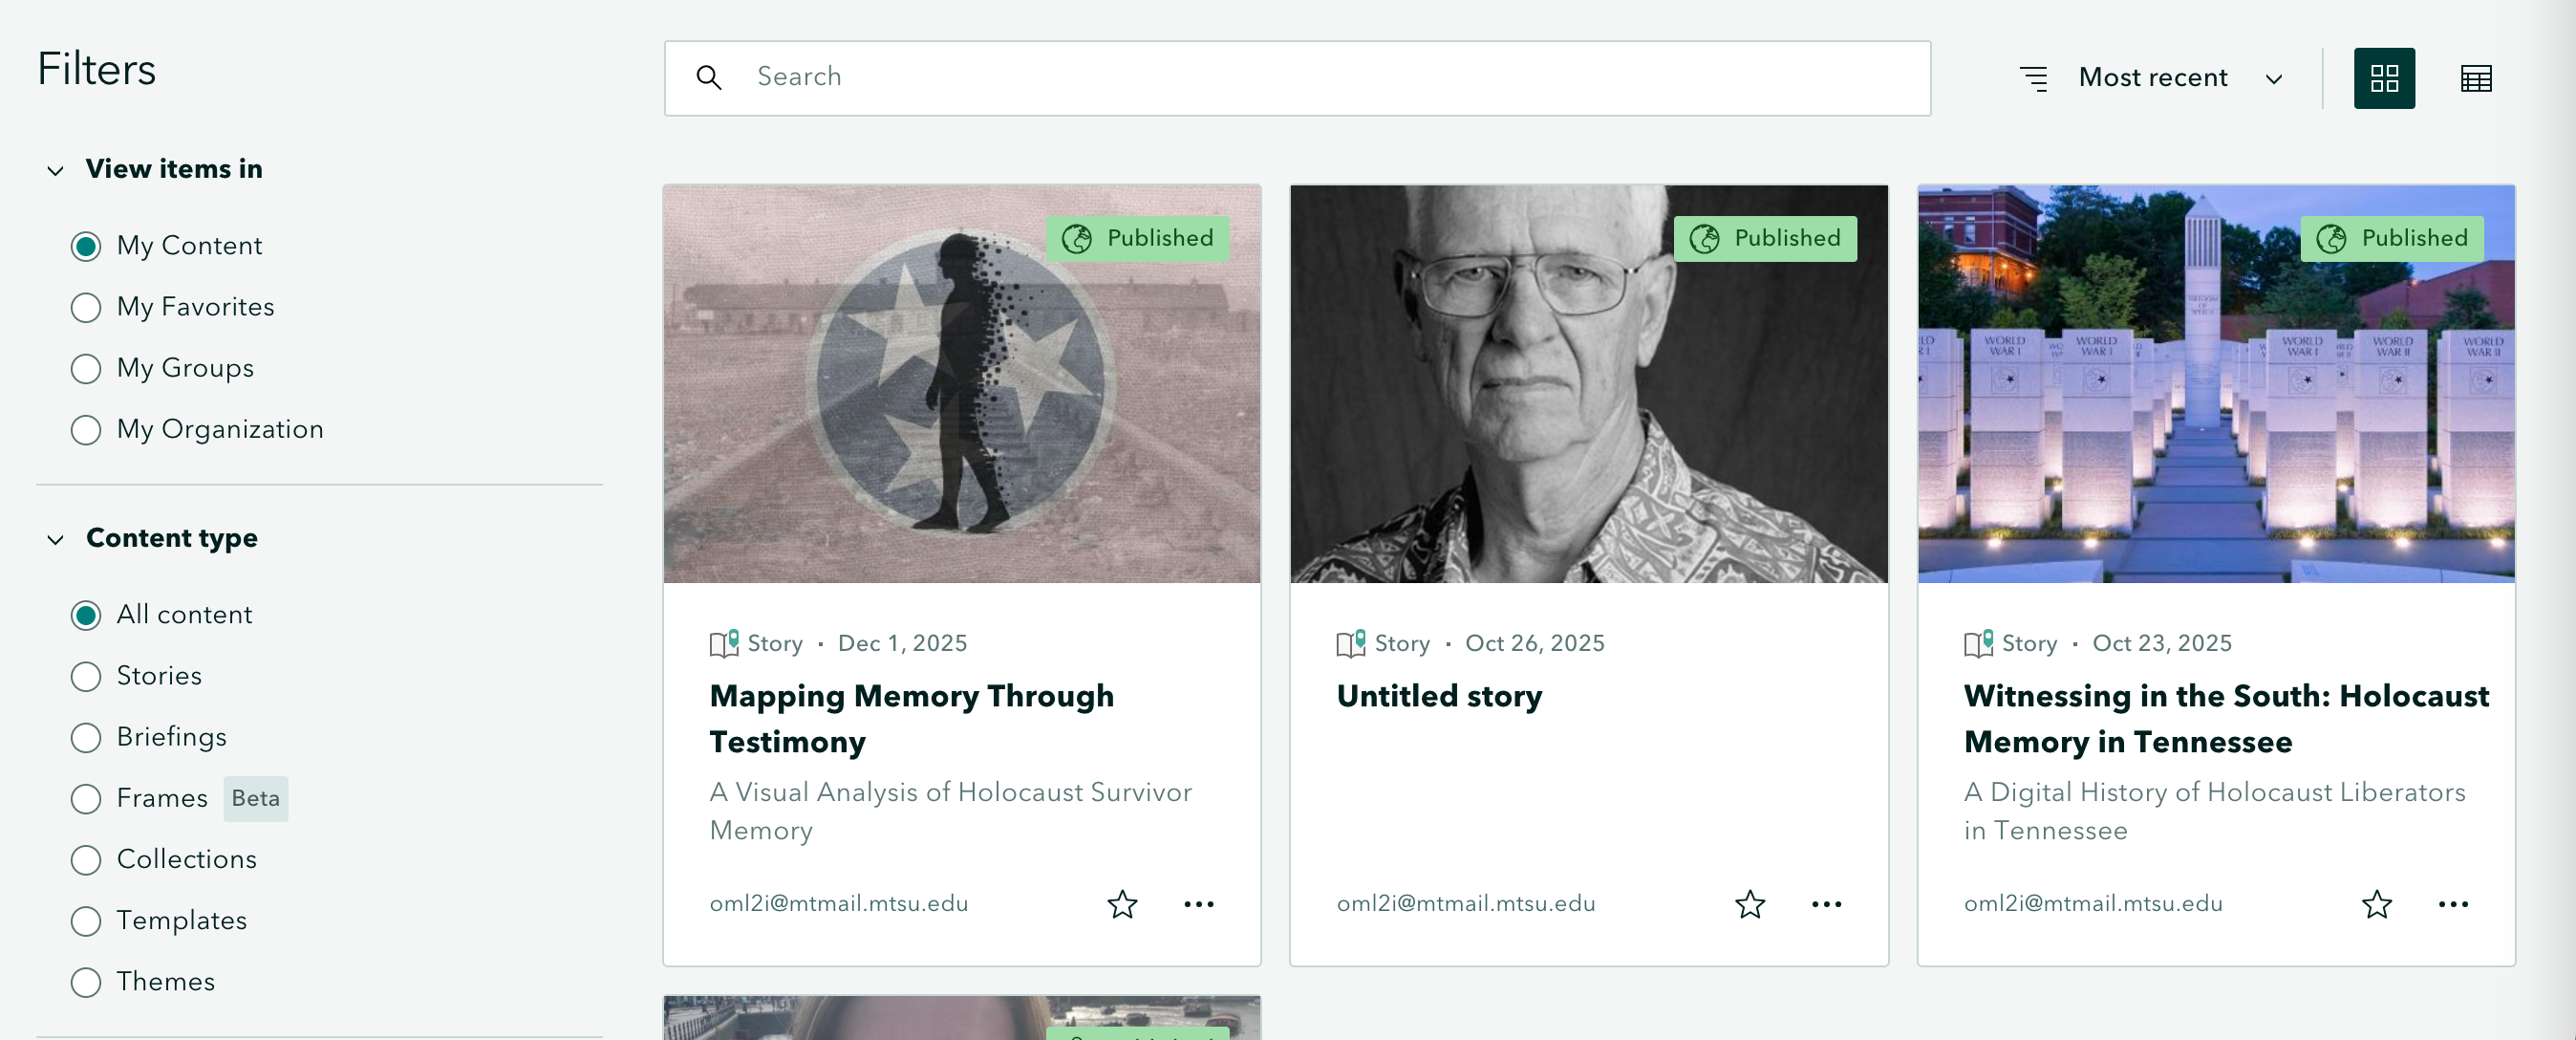The width and height of the screenshot is (2576, 1040).
Task: Open the Mapping Memory Through Testimony title
Action: click(911, 718)
